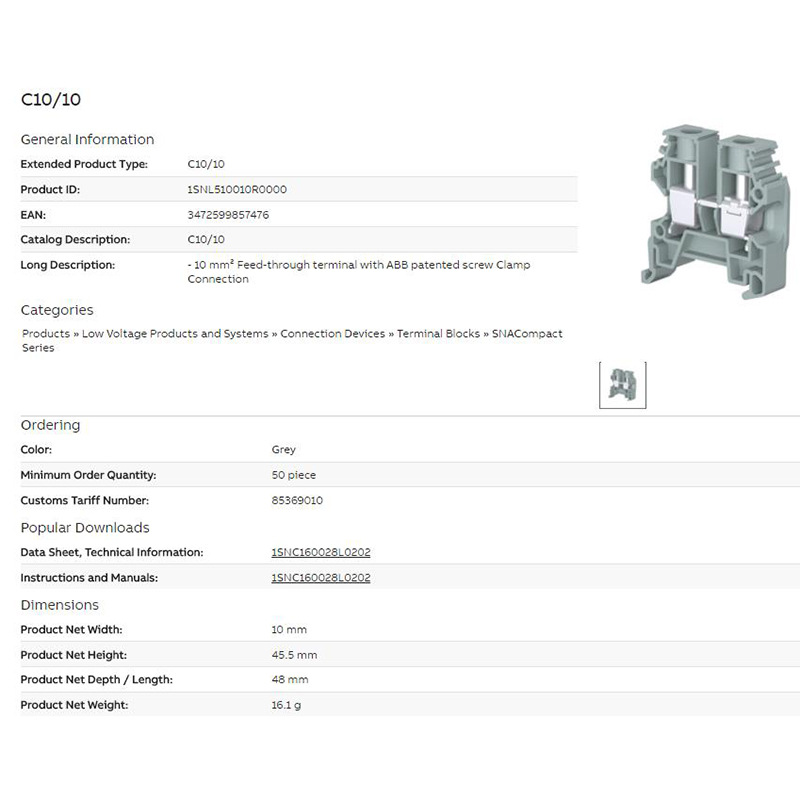Select Product Net Height value 45.5 mm

(x=294, y=655)
